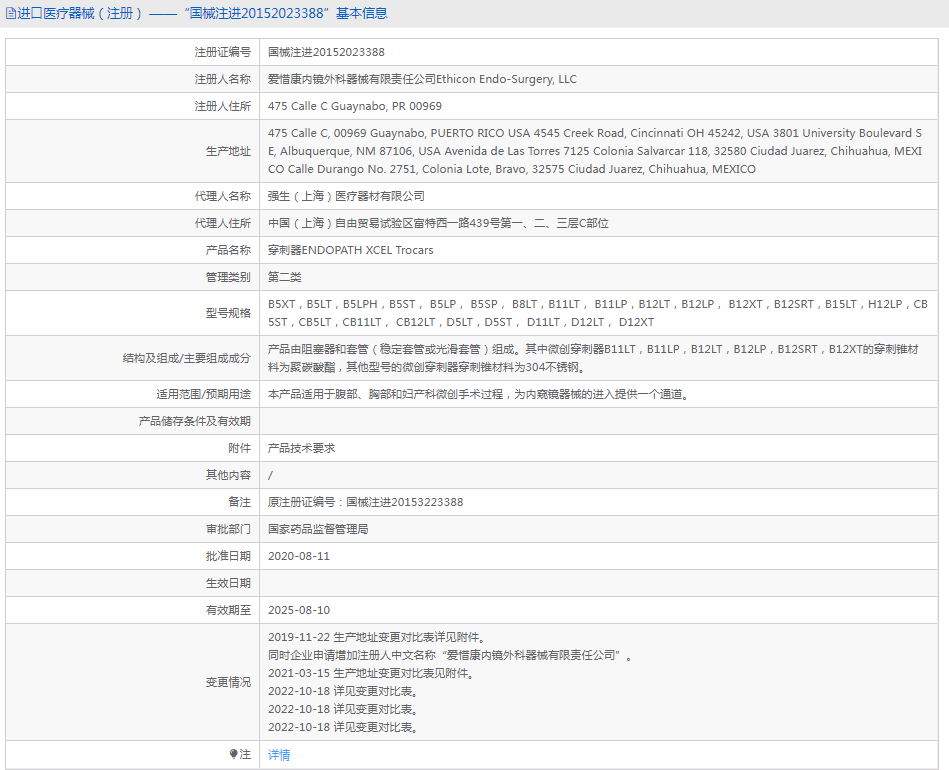This screenshot has width=949, height=770.
Task: Open the 详情 link in the 注 row
Action: click(x=279, y=755)
